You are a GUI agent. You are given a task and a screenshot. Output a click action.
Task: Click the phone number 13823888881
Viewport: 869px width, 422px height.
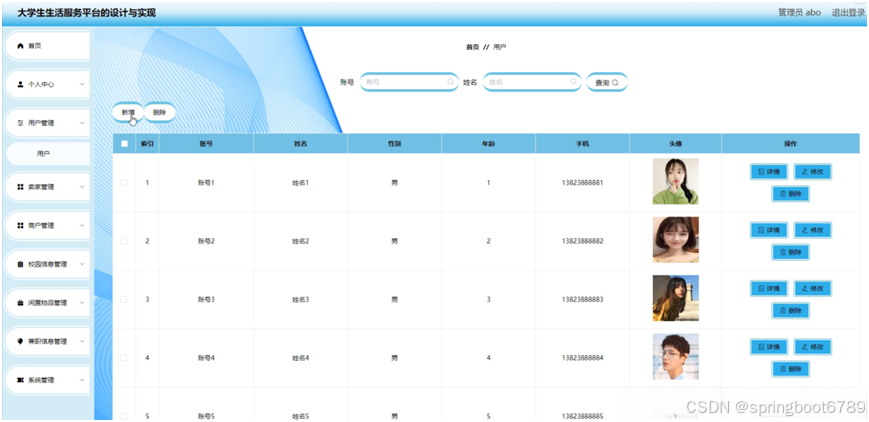point(582,182)
